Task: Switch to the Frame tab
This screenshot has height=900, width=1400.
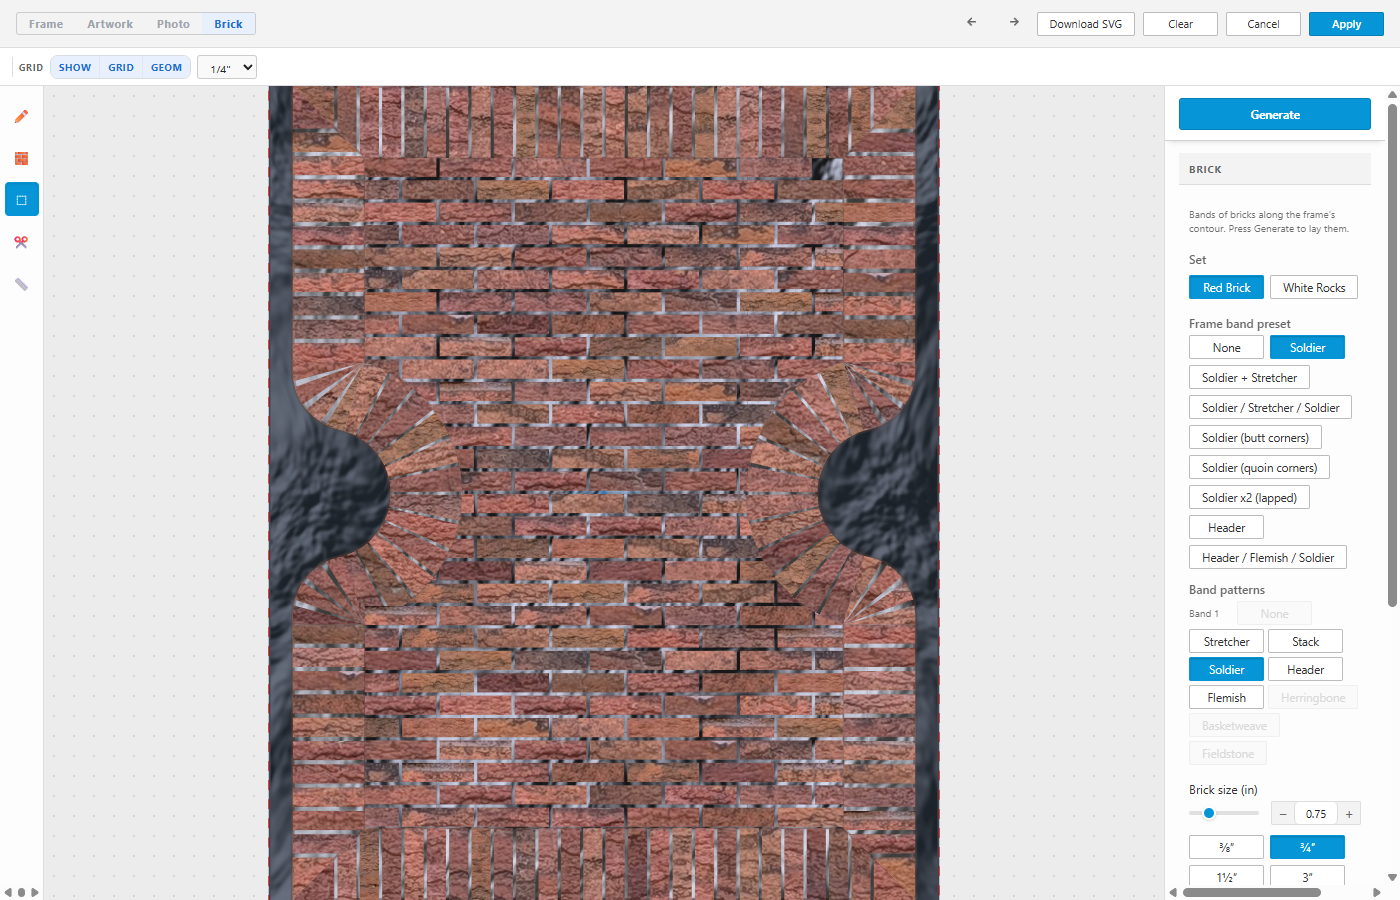Action: pyautogui.click(x=46, y=24)
